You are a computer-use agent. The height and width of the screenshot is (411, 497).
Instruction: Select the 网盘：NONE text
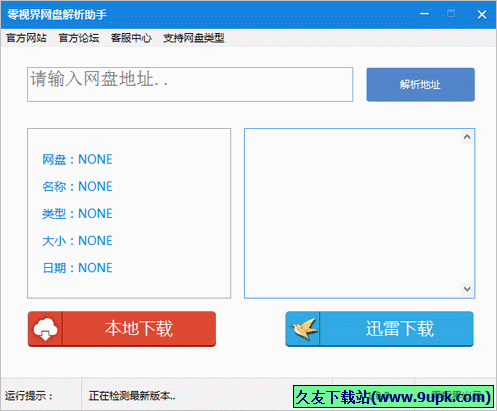(x=77, y=160)
